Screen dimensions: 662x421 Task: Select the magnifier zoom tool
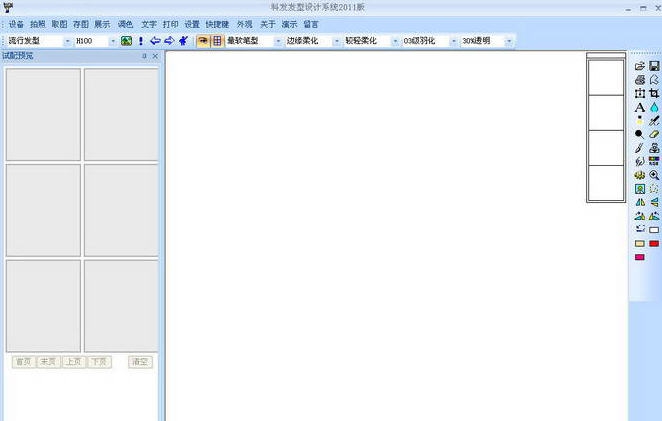click(654, 175)
